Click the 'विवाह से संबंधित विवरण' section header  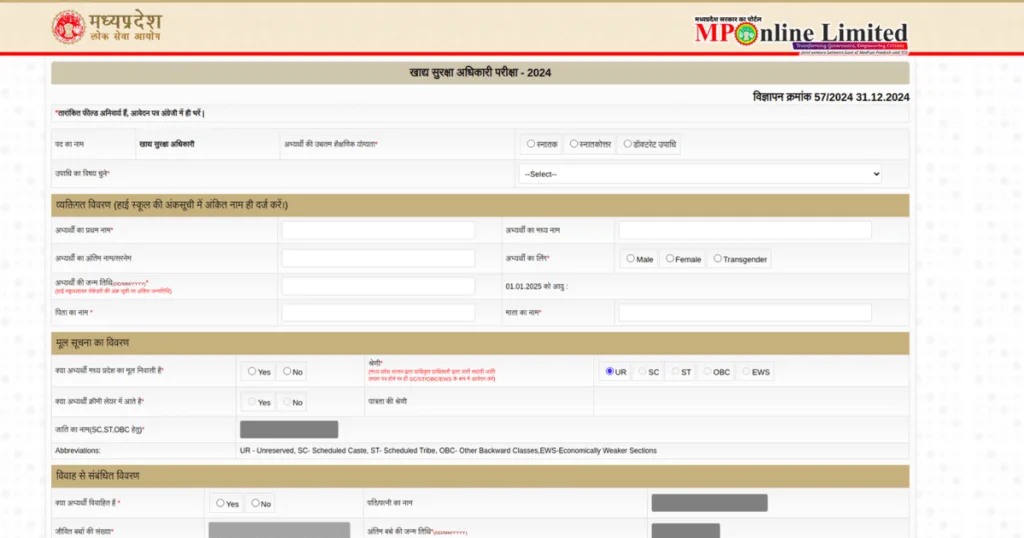click(480, 476)
